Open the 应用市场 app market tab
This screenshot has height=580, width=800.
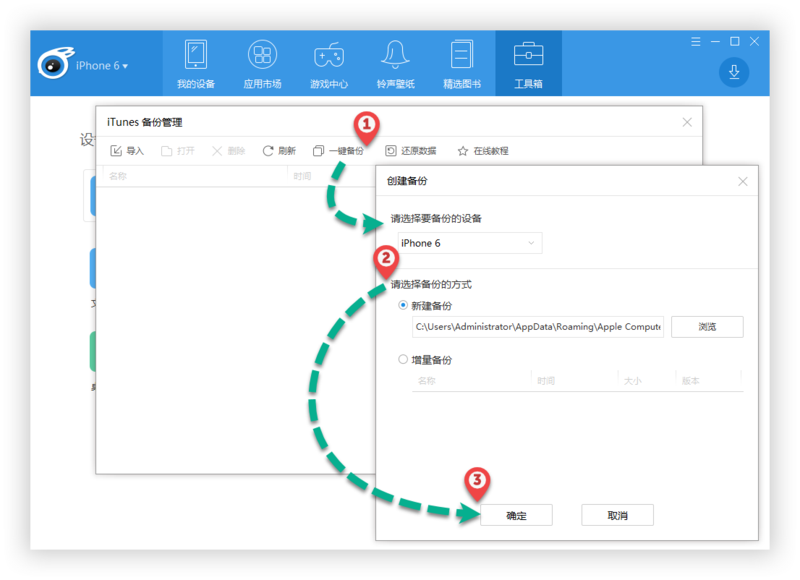[x=262, y=64]
